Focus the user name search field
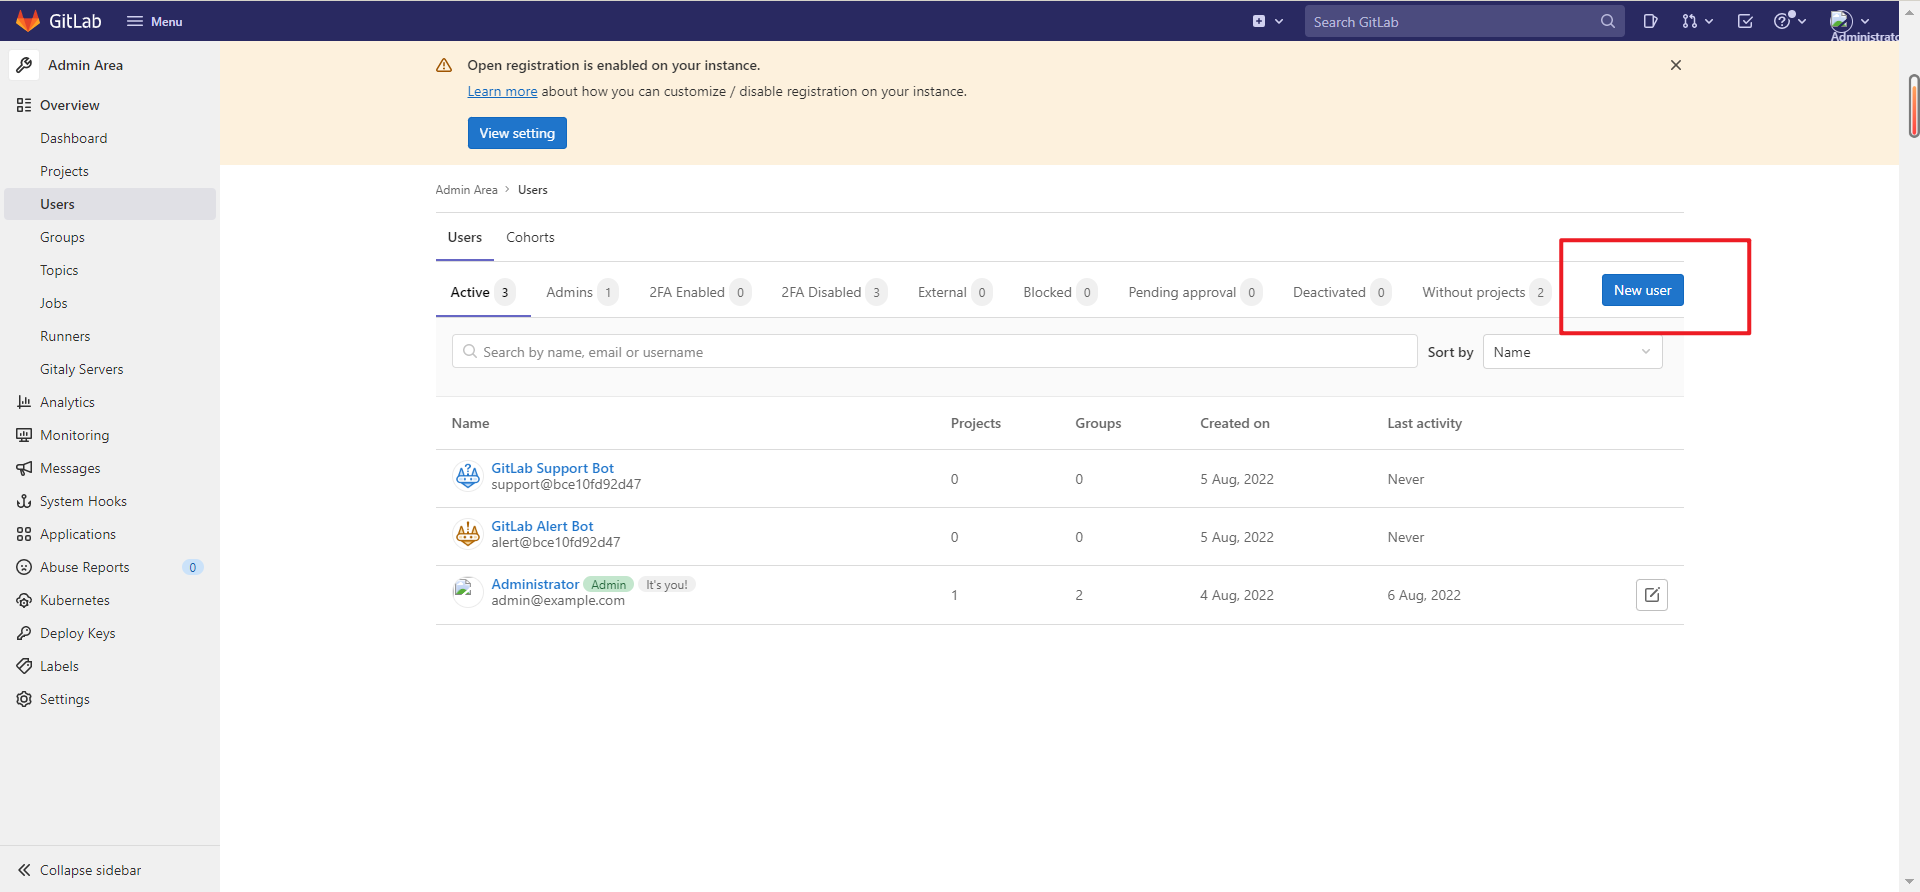The image size is (1920, 892). [x=934, y=351]
